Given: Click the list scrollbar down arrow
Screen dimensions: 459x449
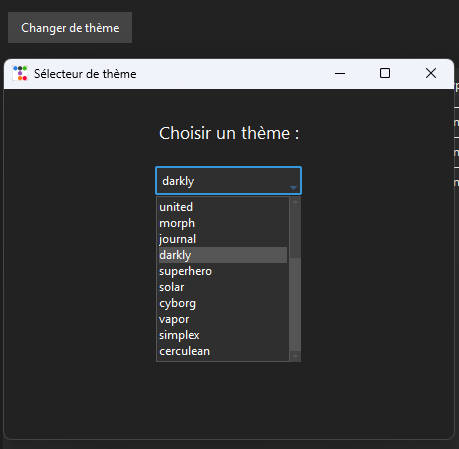Looking at the screenshot, I should click(295, 356).
